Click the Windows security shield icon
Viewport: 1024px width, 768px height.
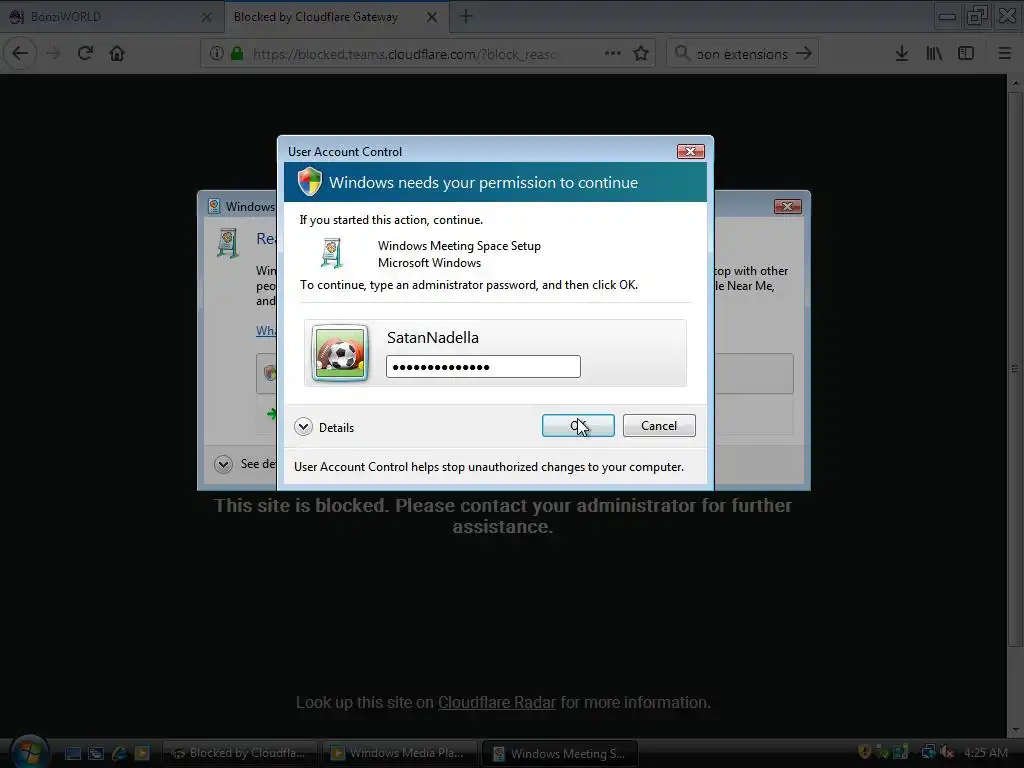pos(310,182)
